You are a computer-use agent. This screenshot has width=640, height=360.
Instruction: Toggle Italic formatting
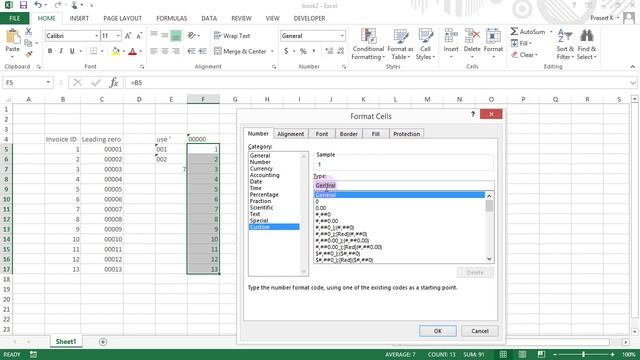pyautogui.click(x=61, y=51)
